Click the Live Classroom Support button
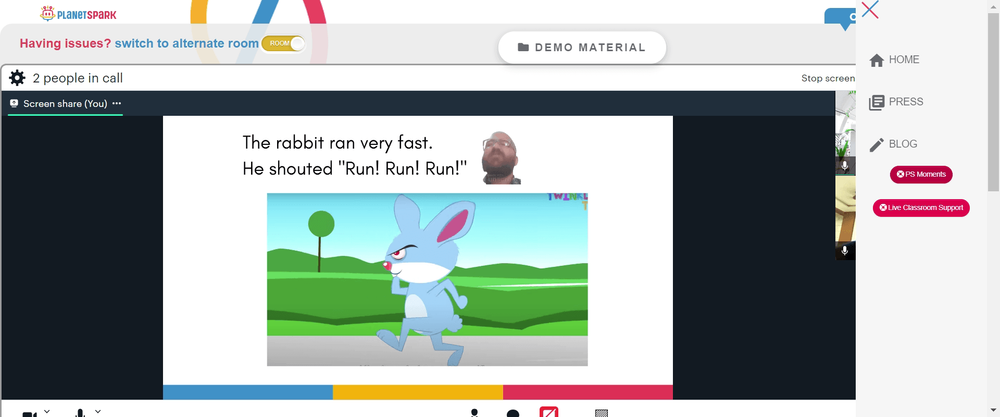 [921, 207]
